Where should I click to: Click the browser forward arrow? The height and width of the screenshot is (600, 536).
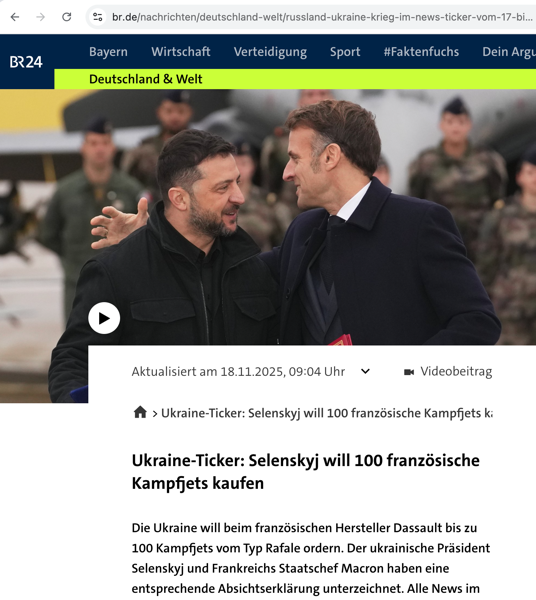click(41, 17)
